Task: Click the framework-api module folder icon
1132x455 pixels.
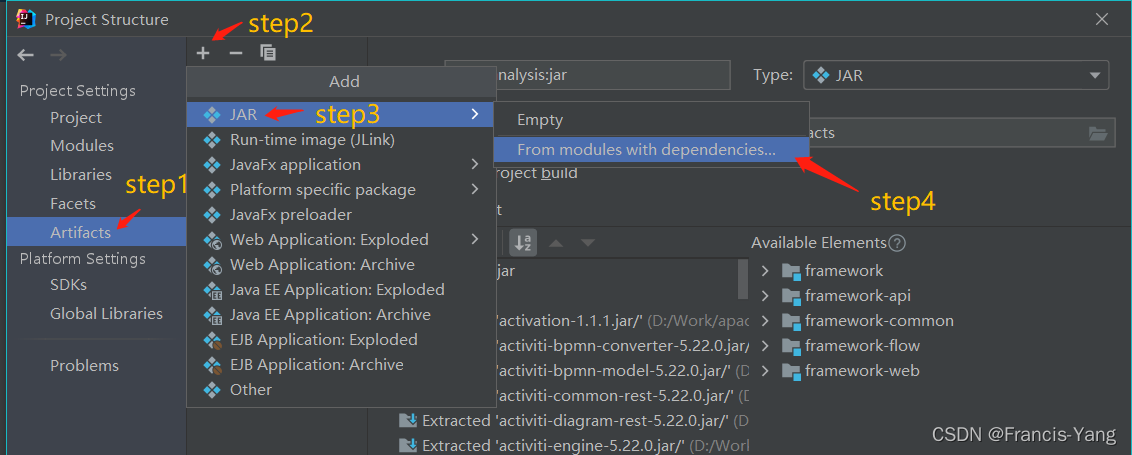Action: 792,296
